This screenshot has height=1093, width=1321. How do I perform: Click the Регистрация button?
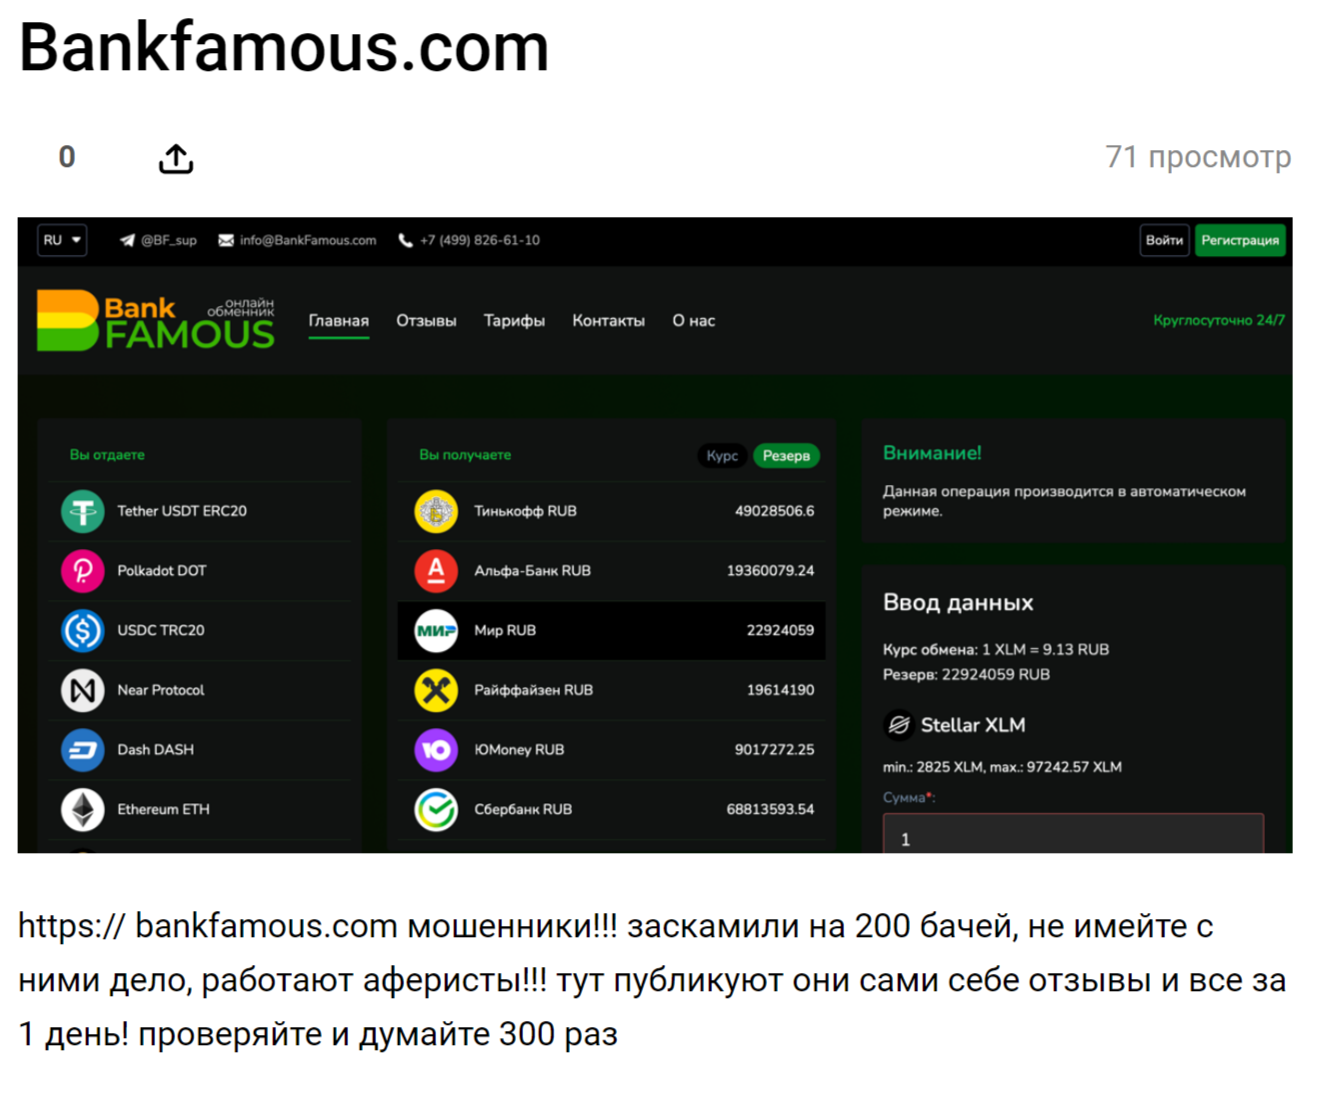(1240, 240)
